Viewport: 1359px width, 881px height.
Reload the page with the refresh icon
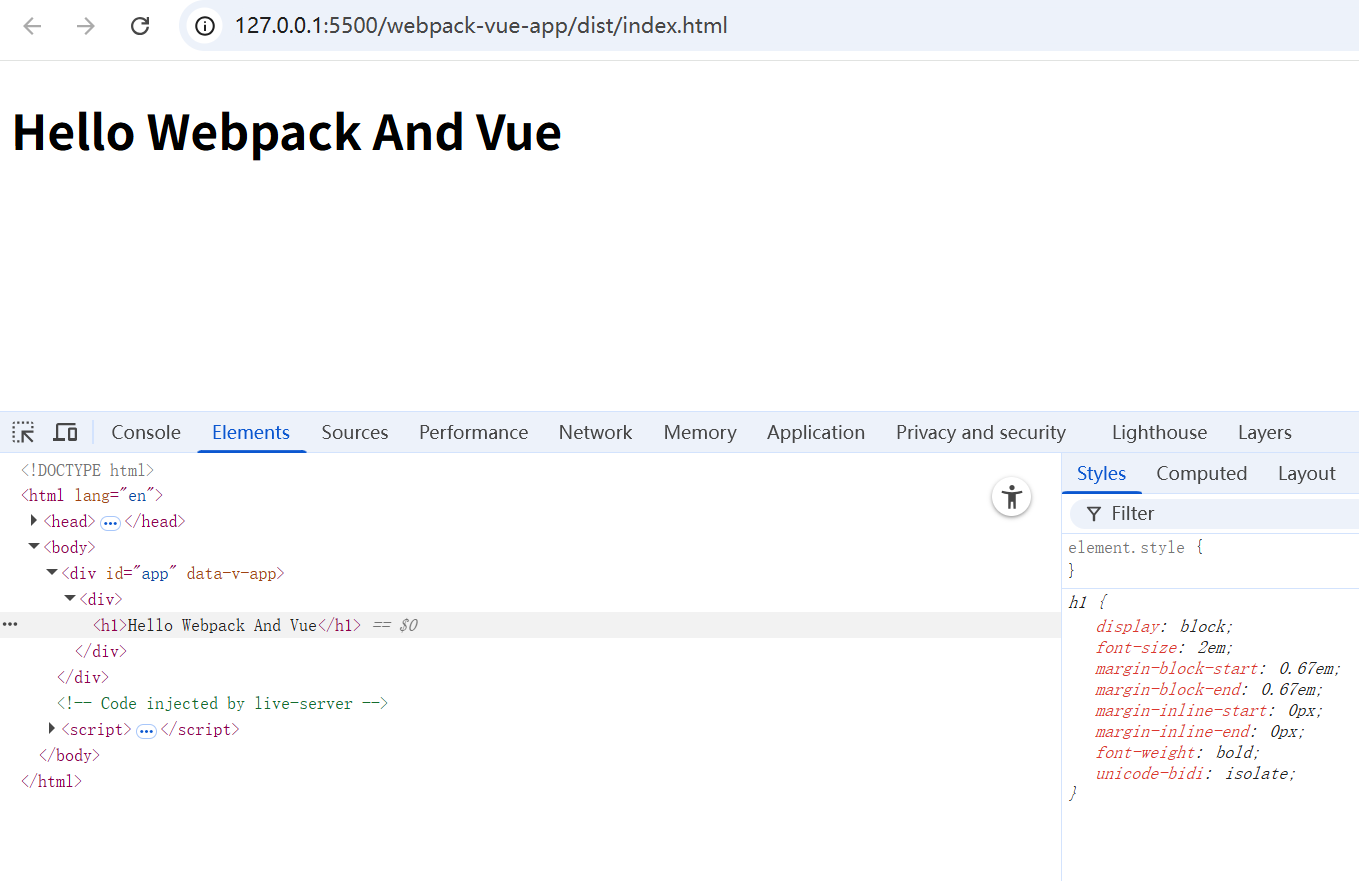pos(140,26)
